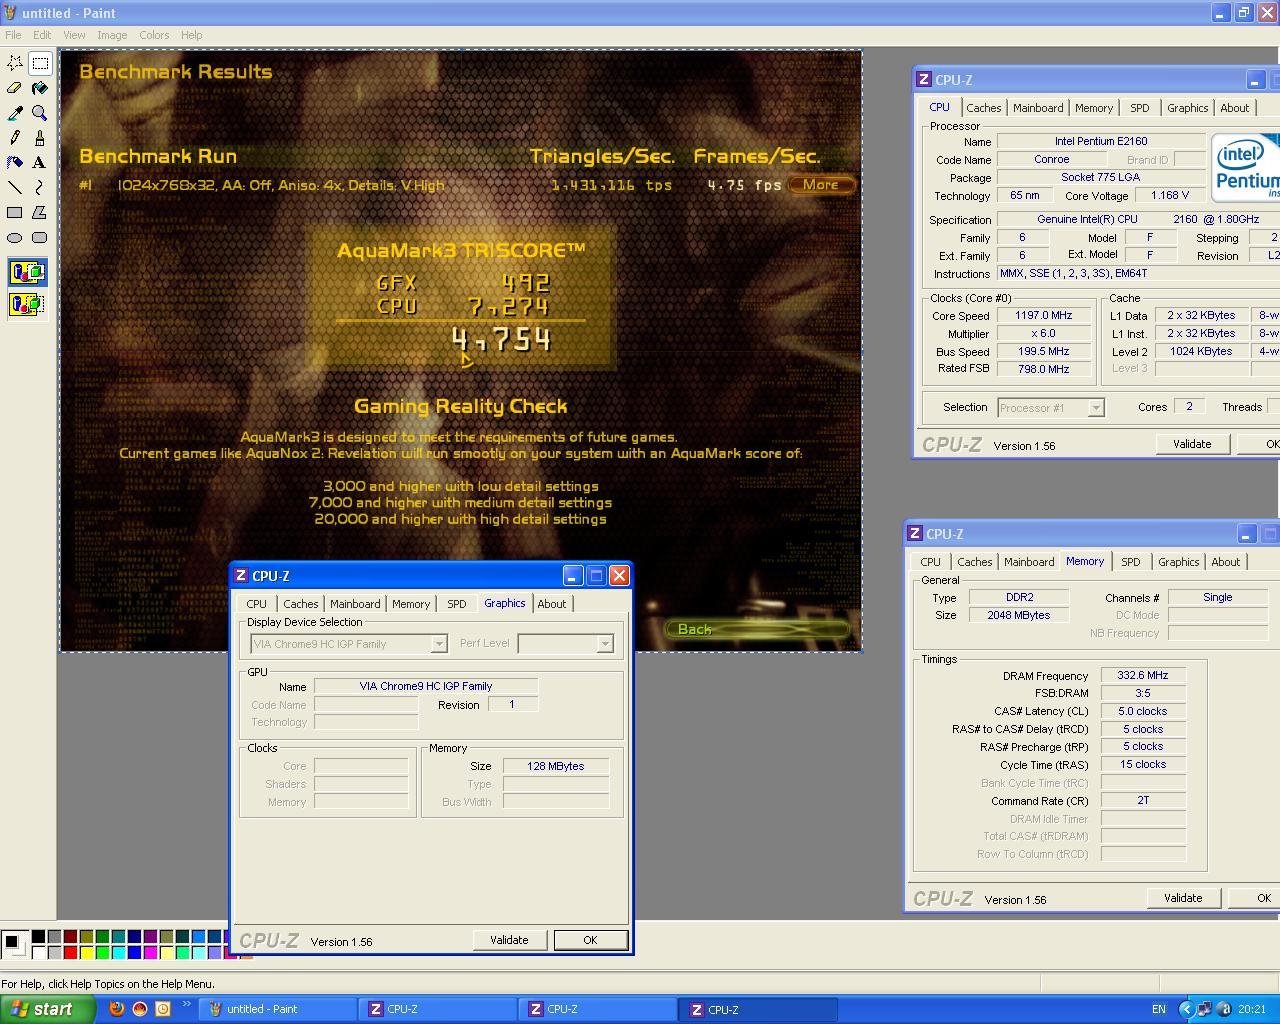Click Validate in front CPU-Z graphics window
The image size is (1280, 1024).
click(509, 940)
